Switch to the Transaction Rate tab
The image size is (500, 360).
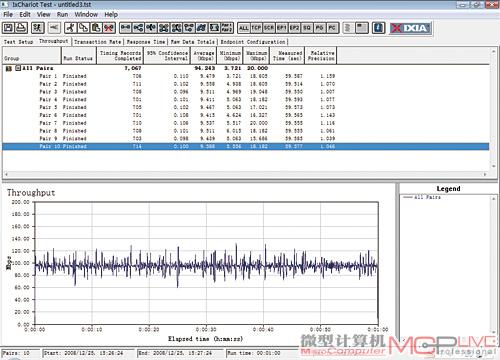pos(97,42)
